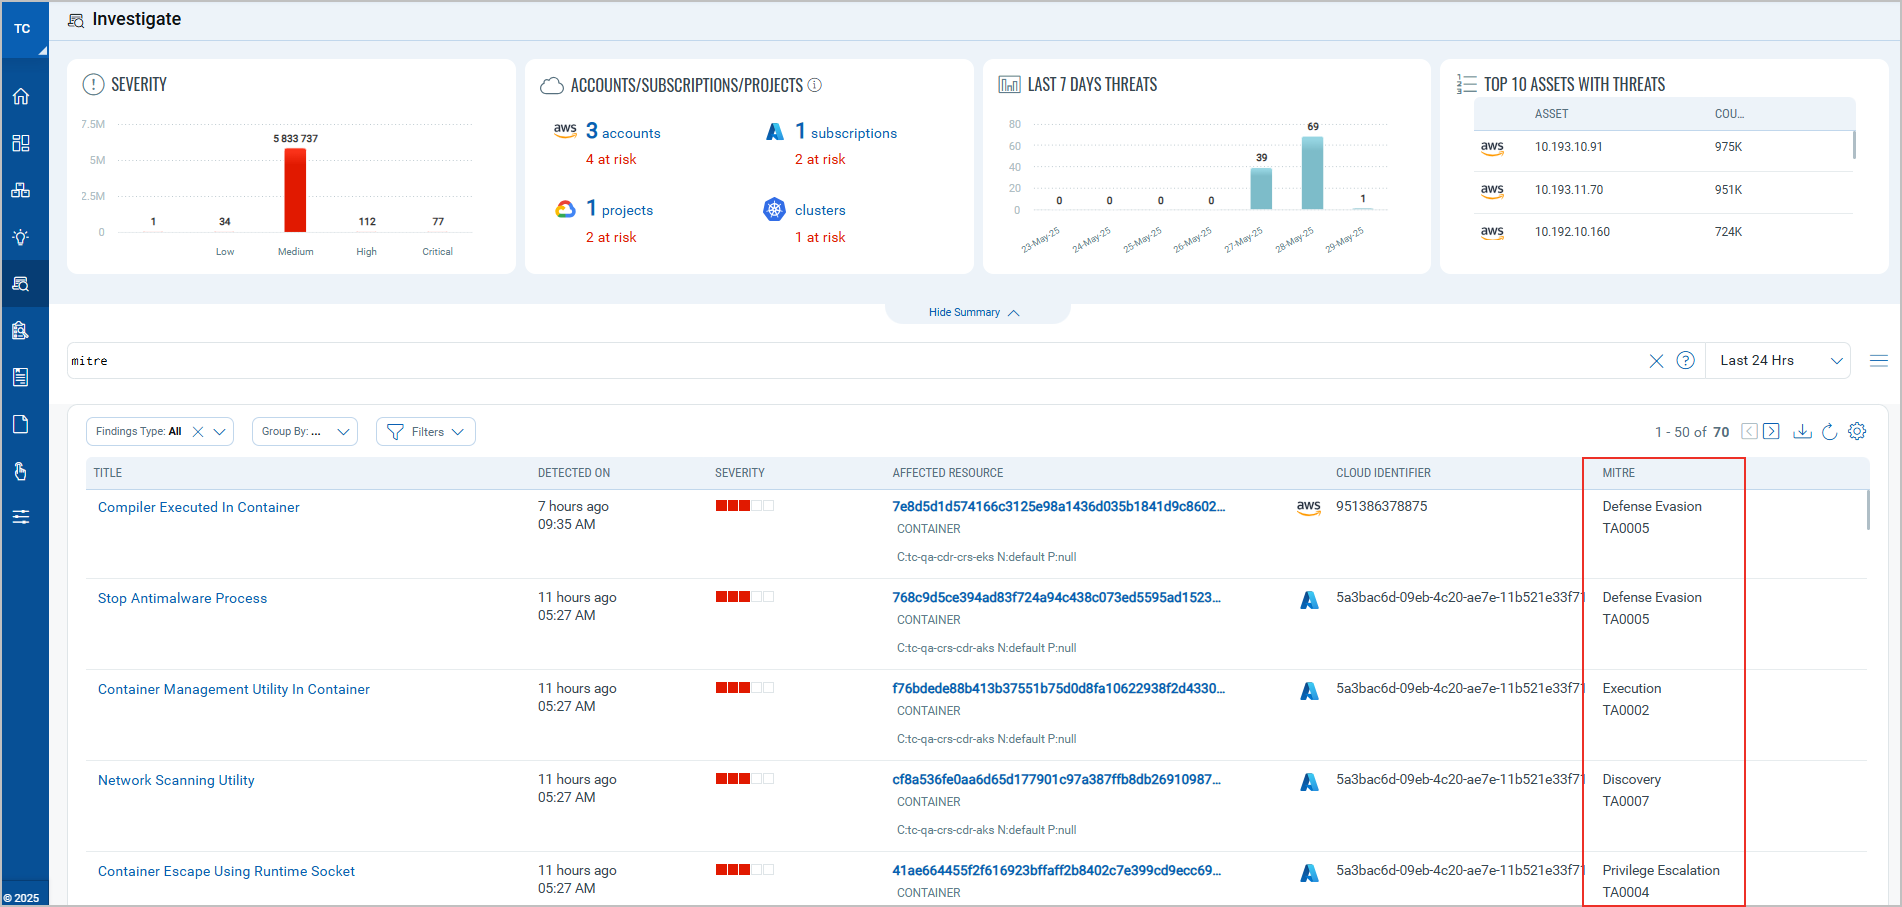Open the settings sliders sidebar icon

click(x=21, y=517)
